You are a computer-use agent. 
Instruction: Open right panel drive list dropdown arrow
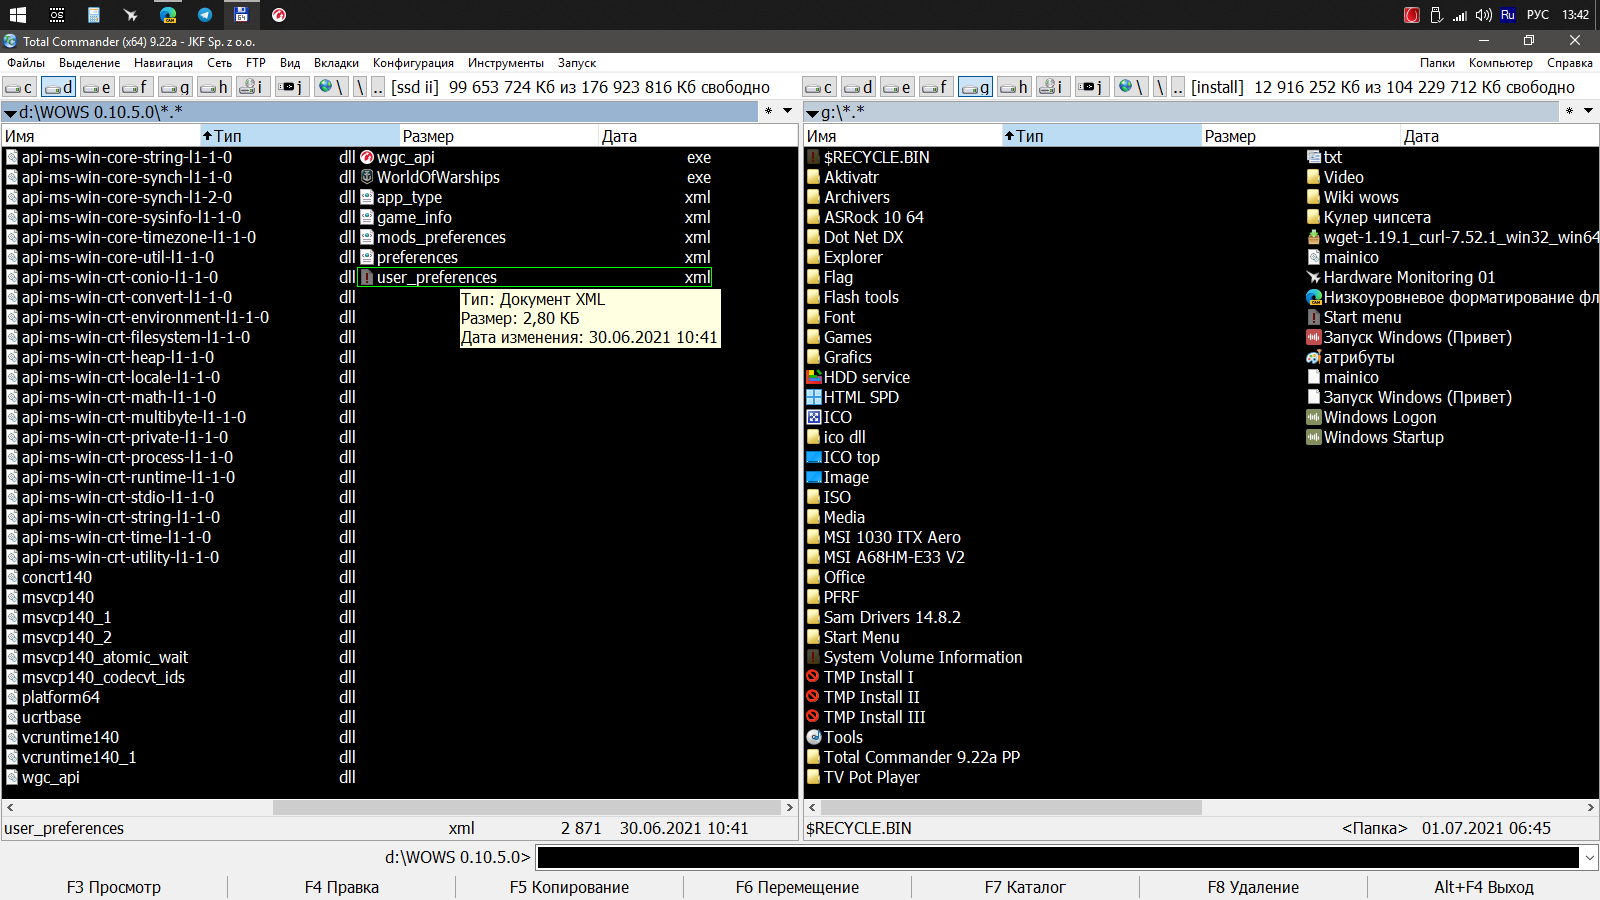click(x=812, y=112)
